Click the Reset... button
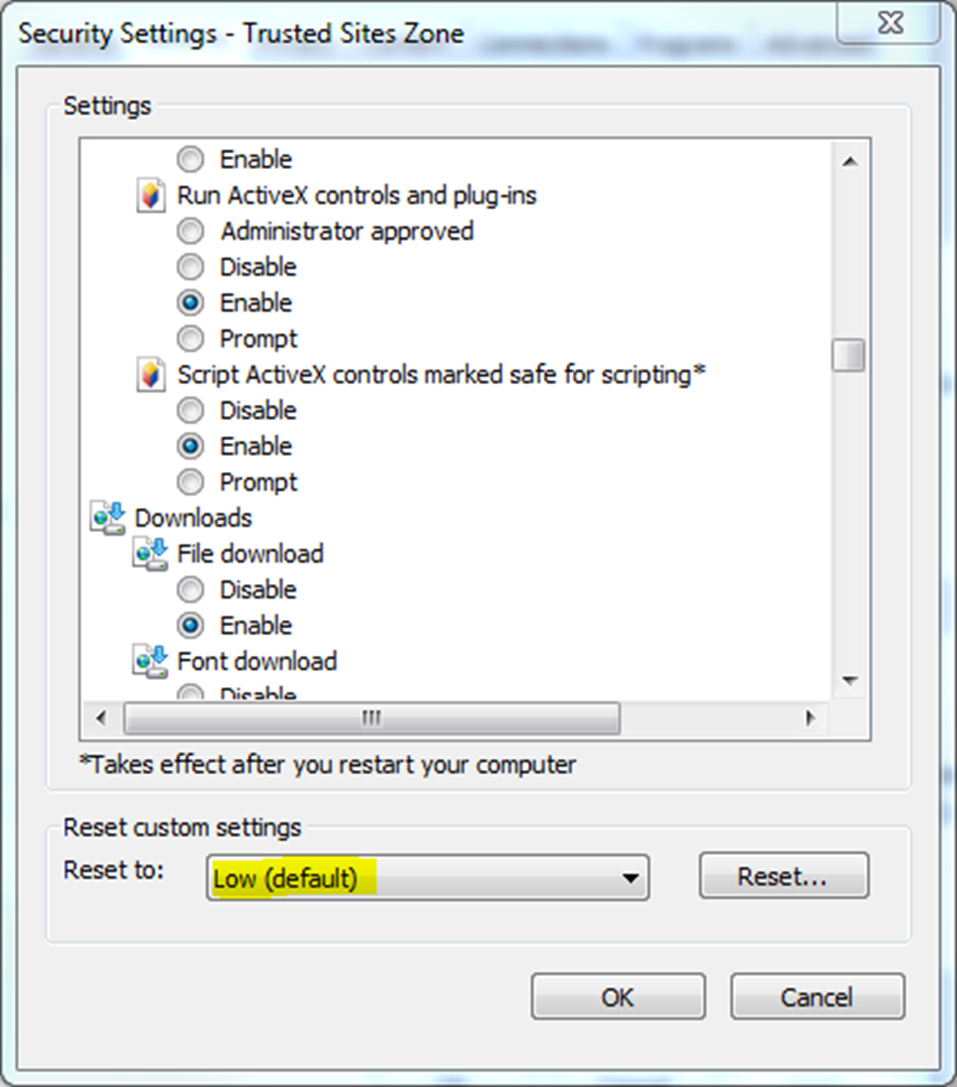This screenshot has height=1087, width=957. coord(783,877)
